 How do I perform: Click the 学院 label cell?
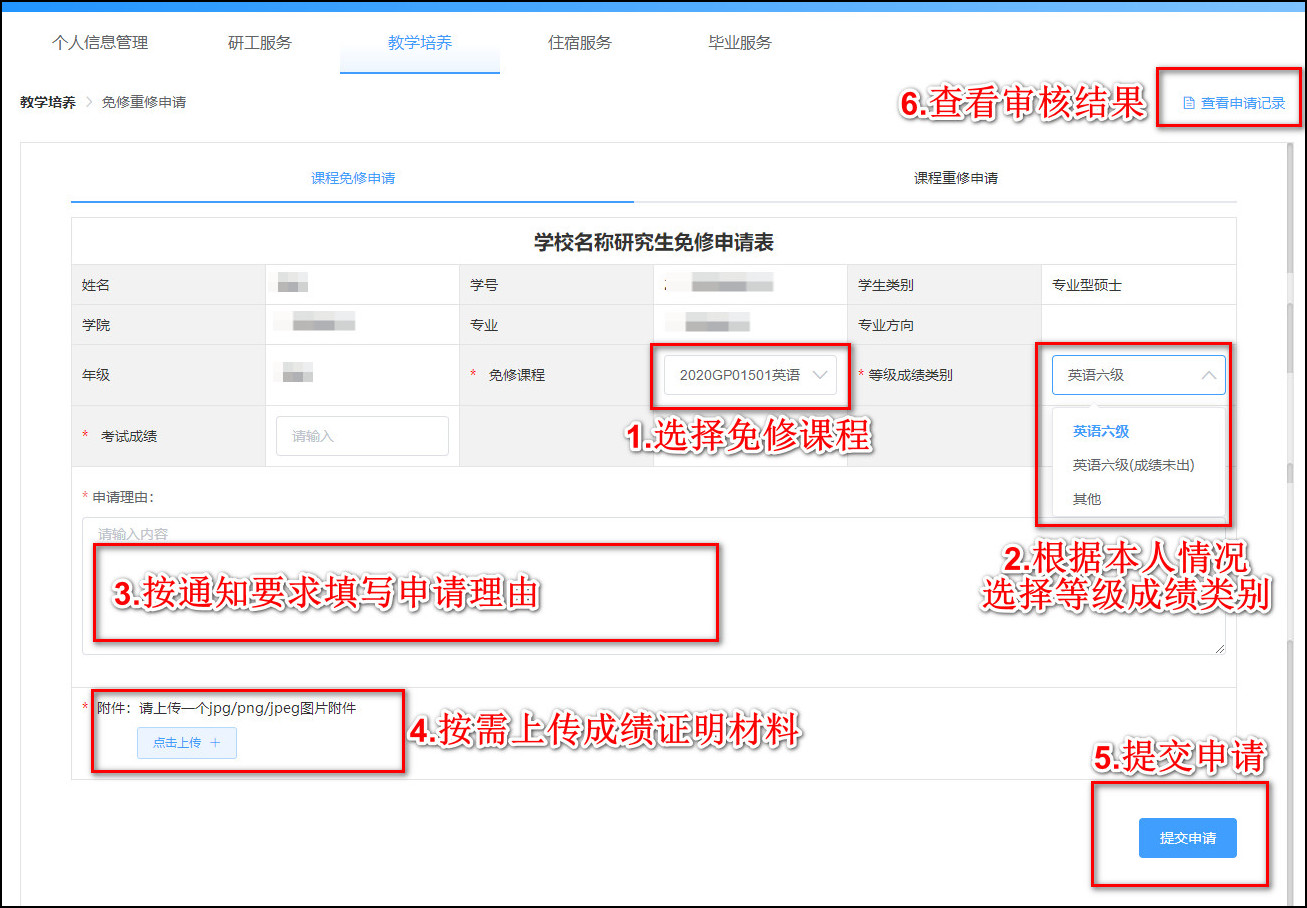168,325
